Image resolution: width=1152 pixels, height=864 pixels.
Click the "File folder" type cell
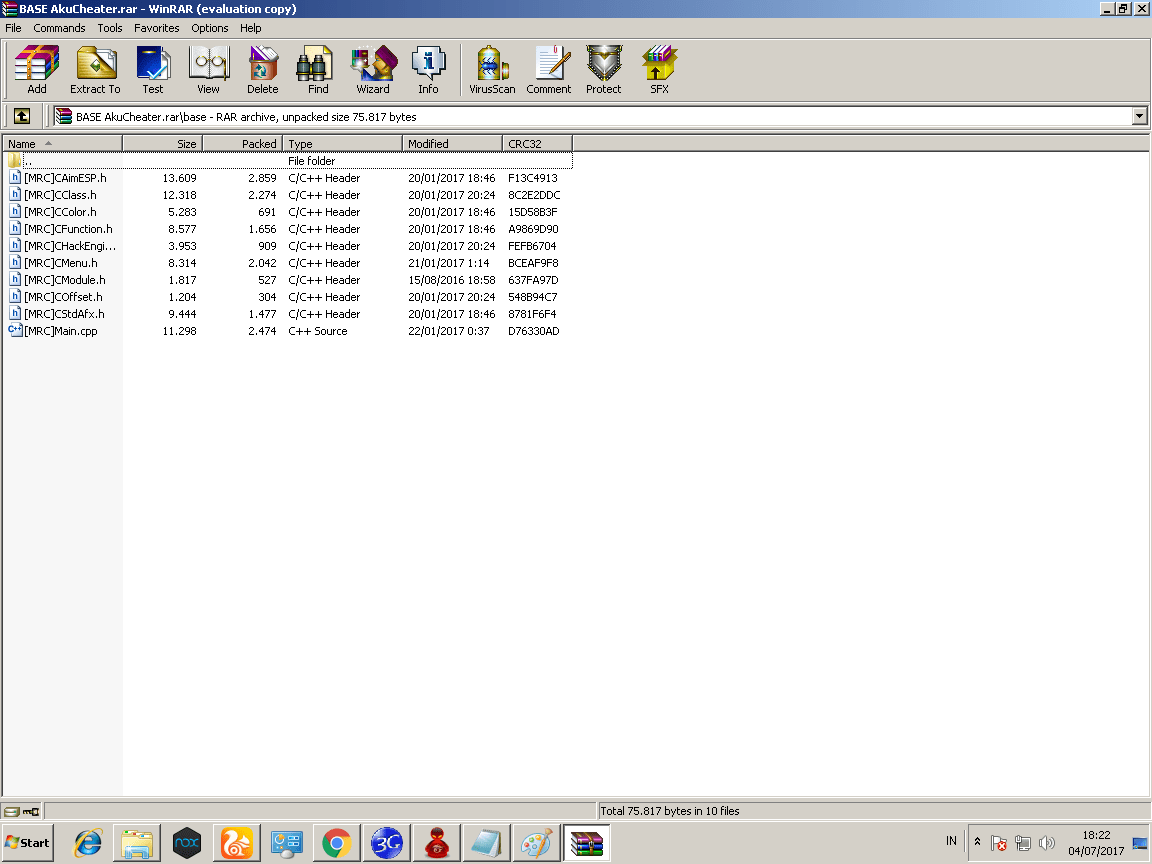coord(312,160)
